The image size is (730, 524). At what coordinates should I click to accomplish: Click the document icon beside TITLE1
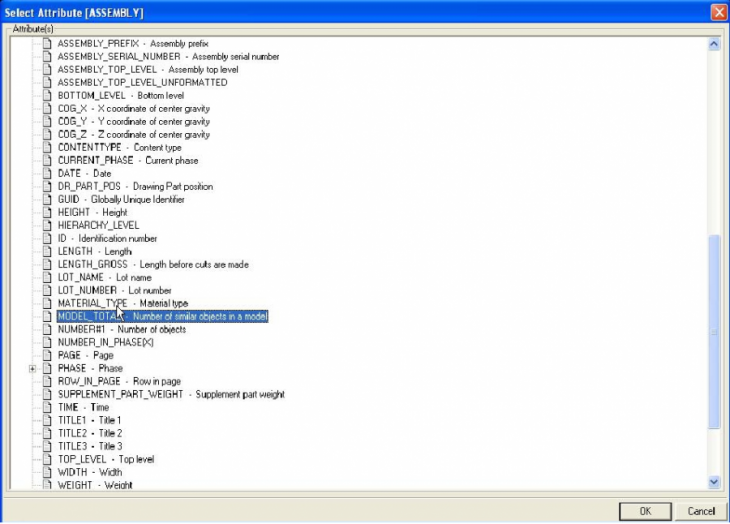pos(47,421)
